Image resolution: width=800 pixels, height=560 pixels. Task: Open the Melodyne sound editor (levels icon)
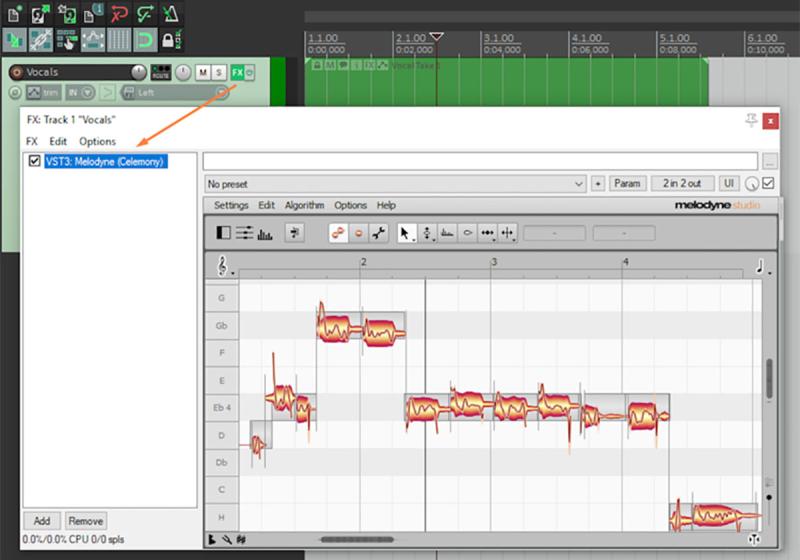[265, 233]
